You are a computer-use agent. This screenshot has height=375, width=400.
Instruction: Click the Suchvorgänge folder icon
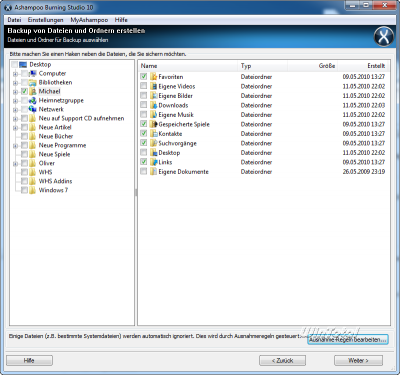[x=153, y=143]
